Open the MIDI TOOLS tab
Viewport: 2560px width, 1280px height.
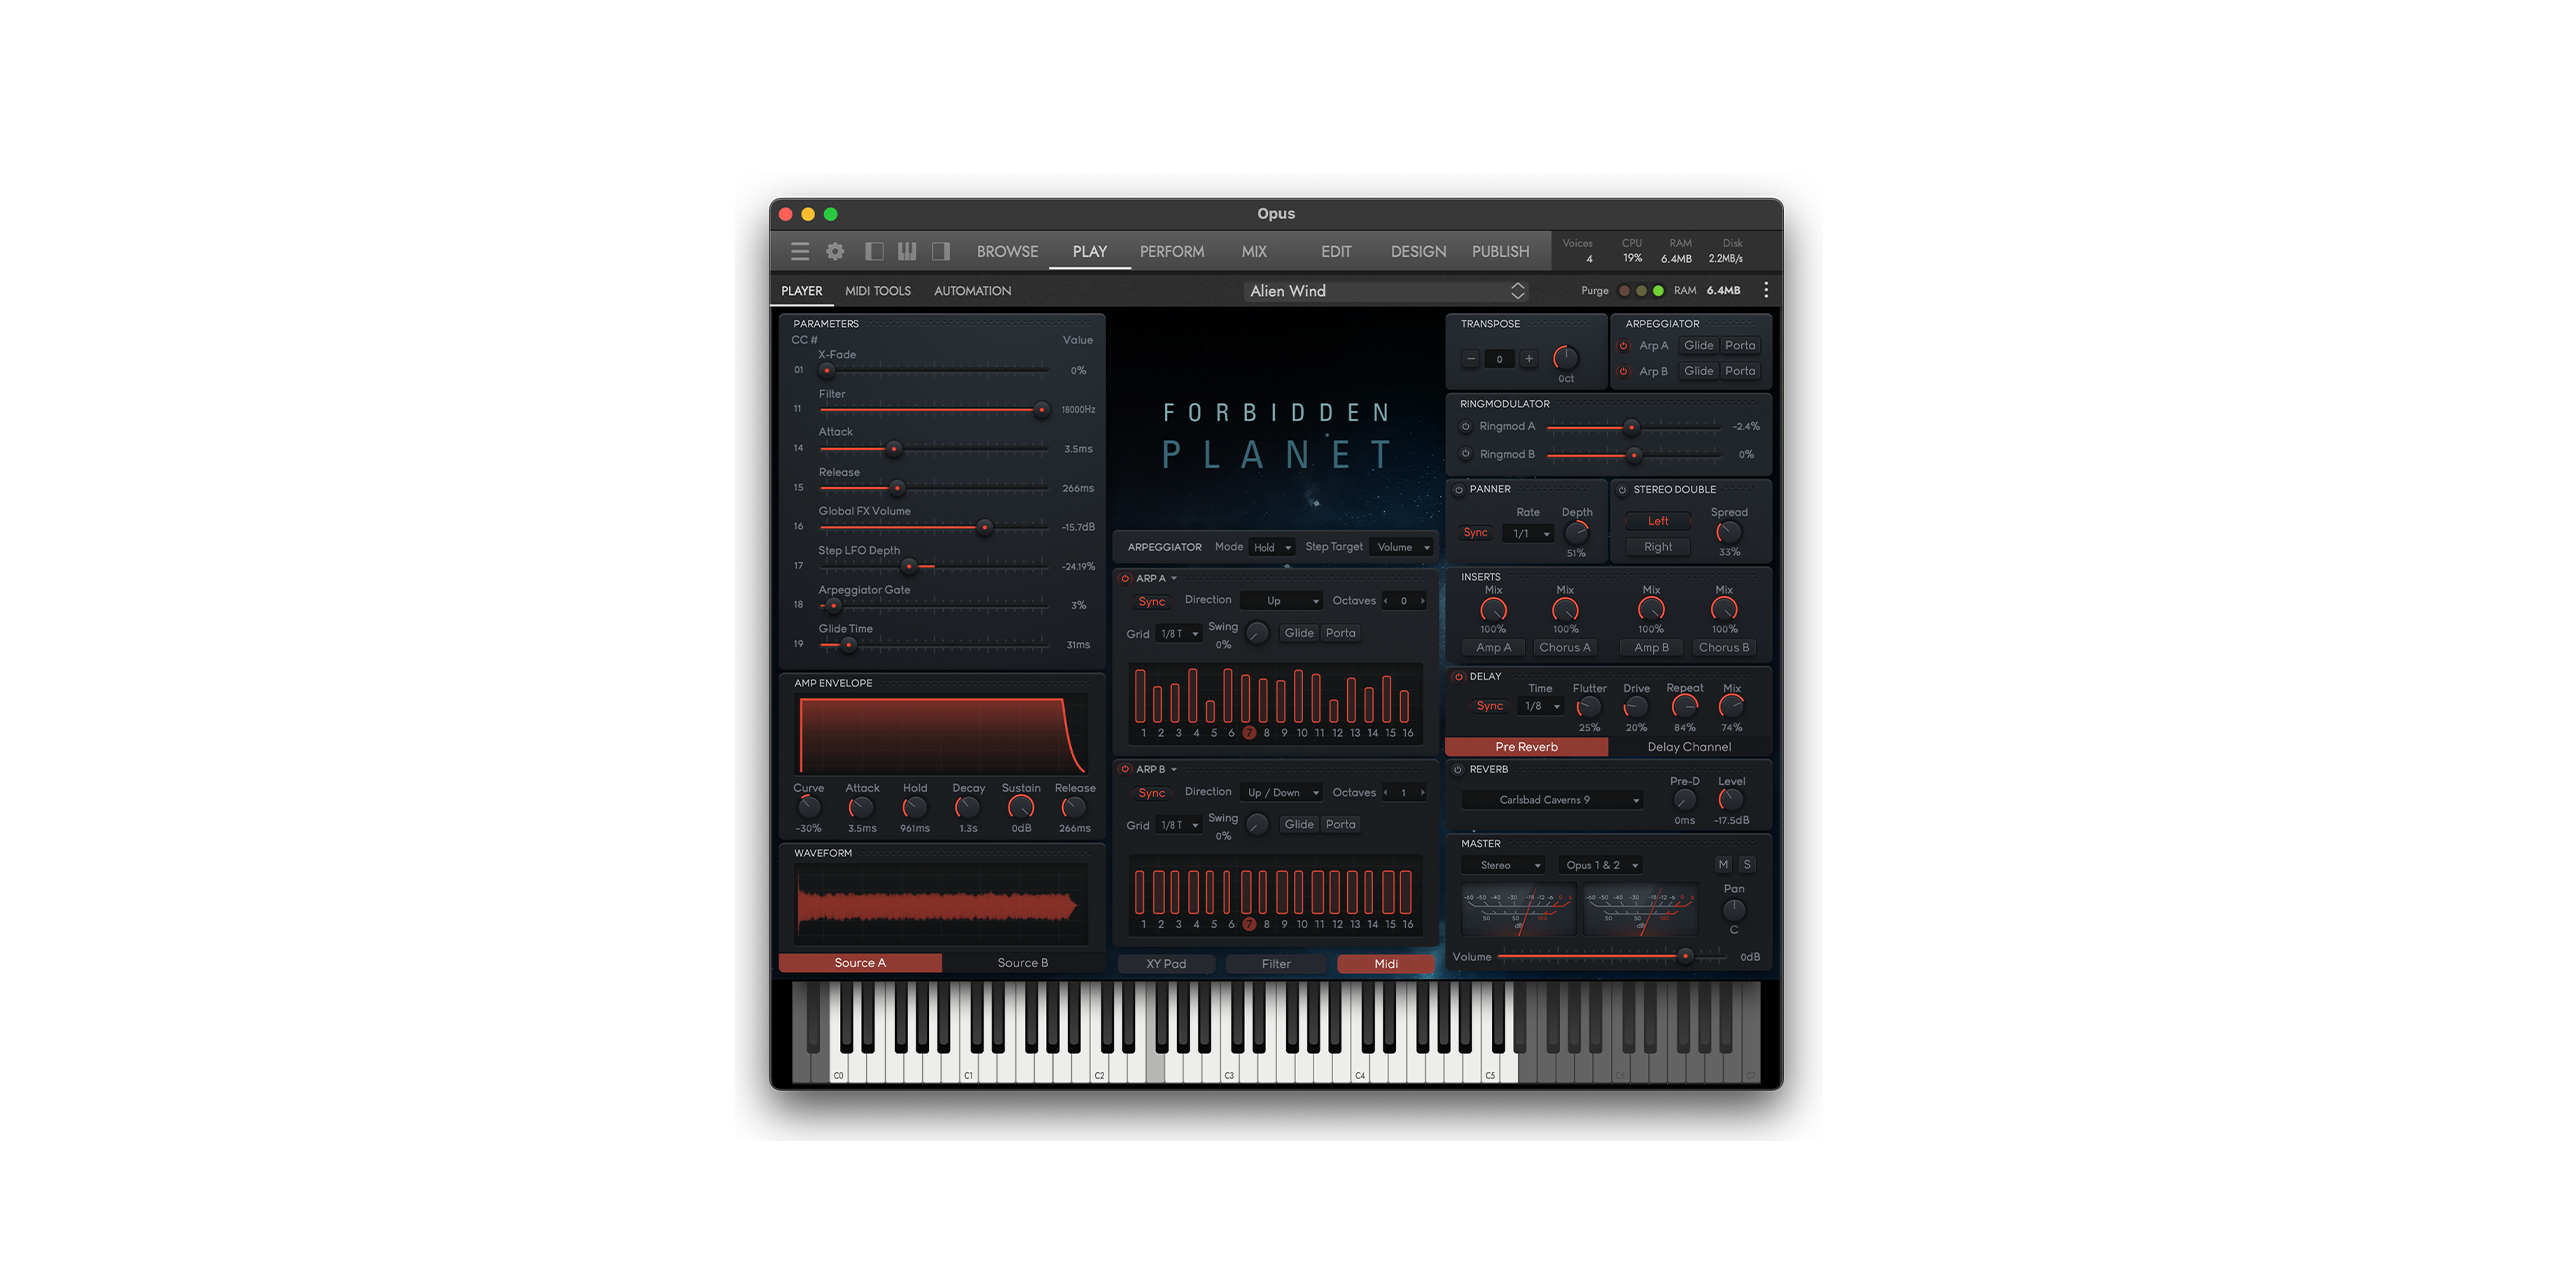[877, 291]
